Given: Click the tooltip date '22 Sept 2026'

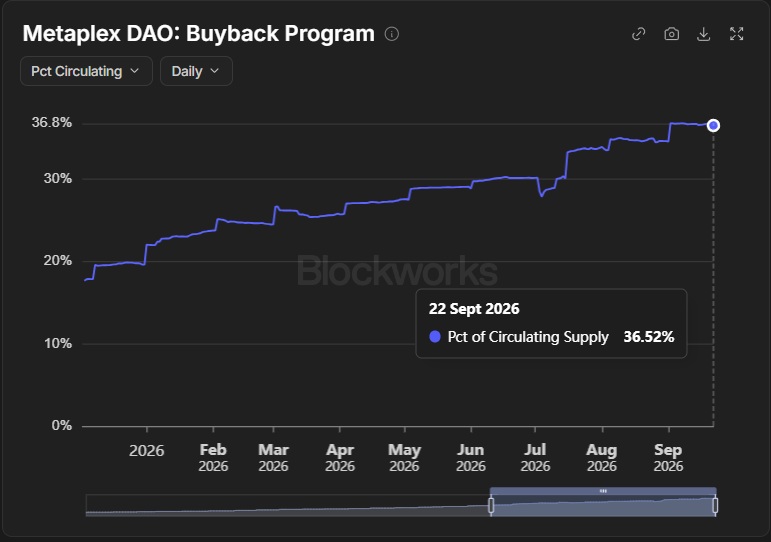Looking at the screenshot, I should pyautogui.click(x=474, y=309).
